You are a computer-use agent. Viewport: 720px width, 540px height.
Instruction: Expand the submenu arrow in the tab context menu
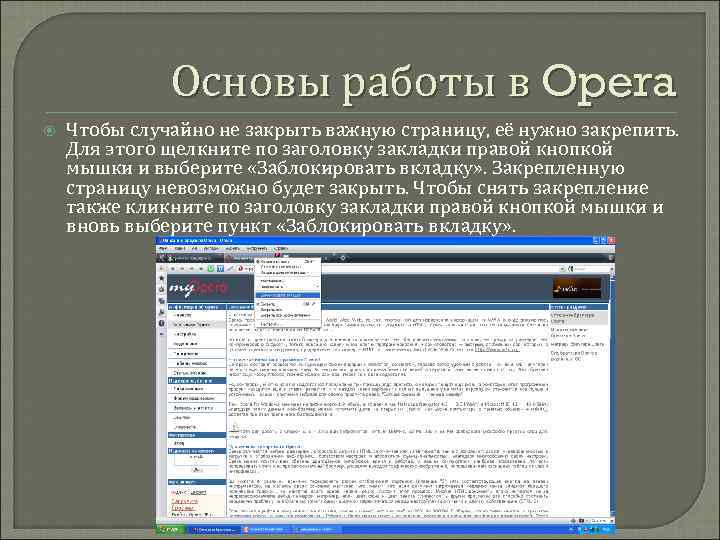click(316, 286)
